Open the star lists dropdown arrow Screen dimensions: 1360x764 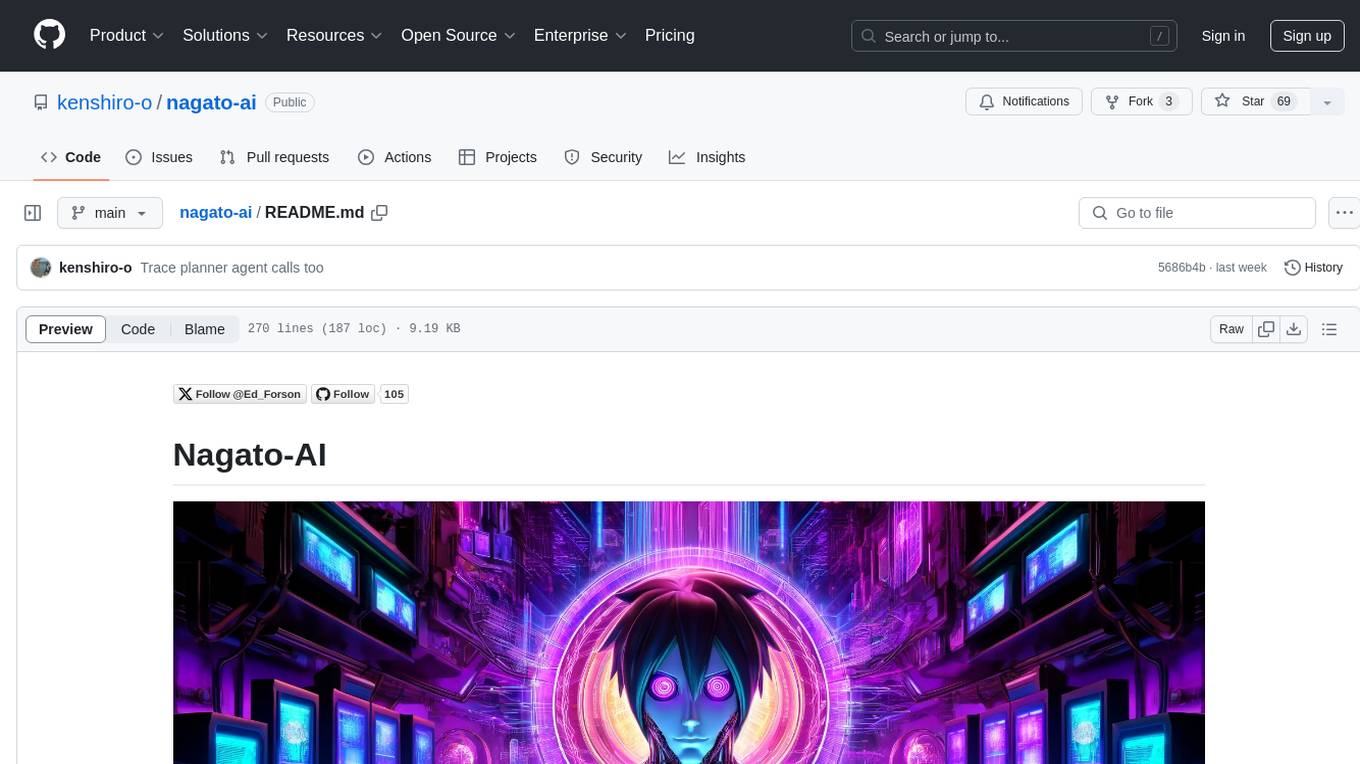(x=1327, y=102)
